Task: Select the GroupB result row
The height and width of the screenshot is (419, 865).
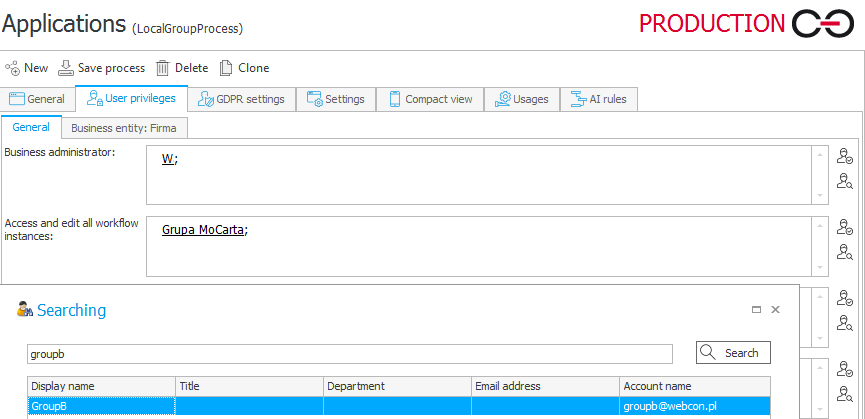Action: pos(399,406)
